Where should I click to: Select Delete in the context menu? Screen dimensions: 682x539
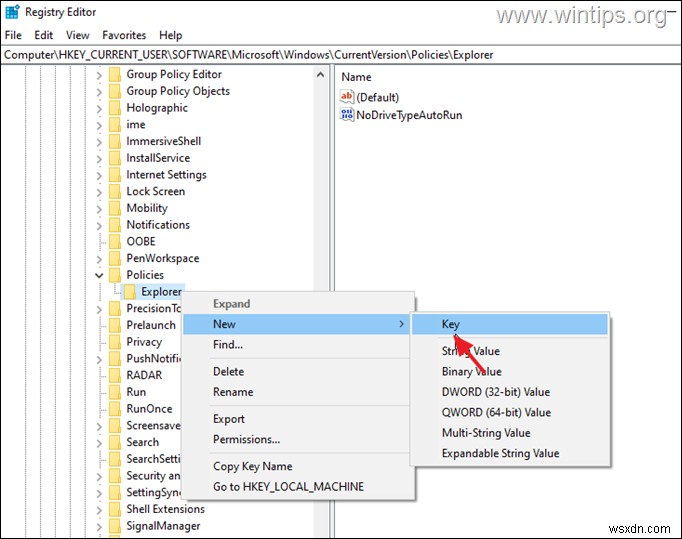point(296,372)
